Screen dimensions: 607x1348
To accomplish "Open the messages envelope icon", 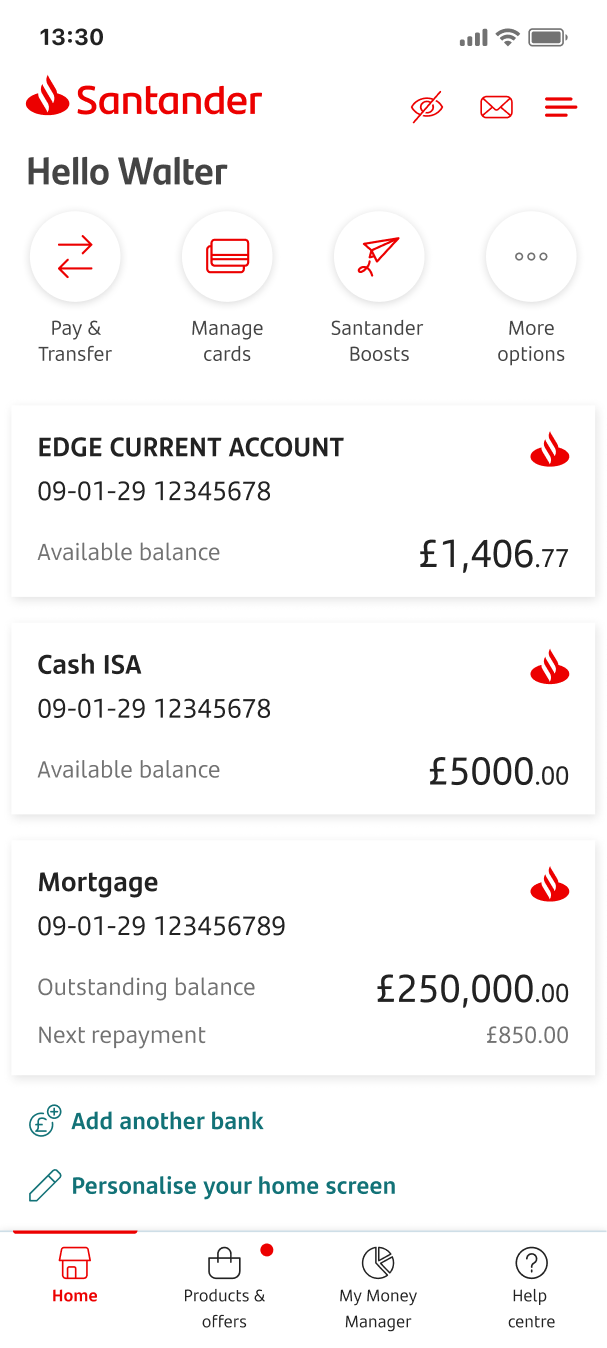I will [496, 106].
